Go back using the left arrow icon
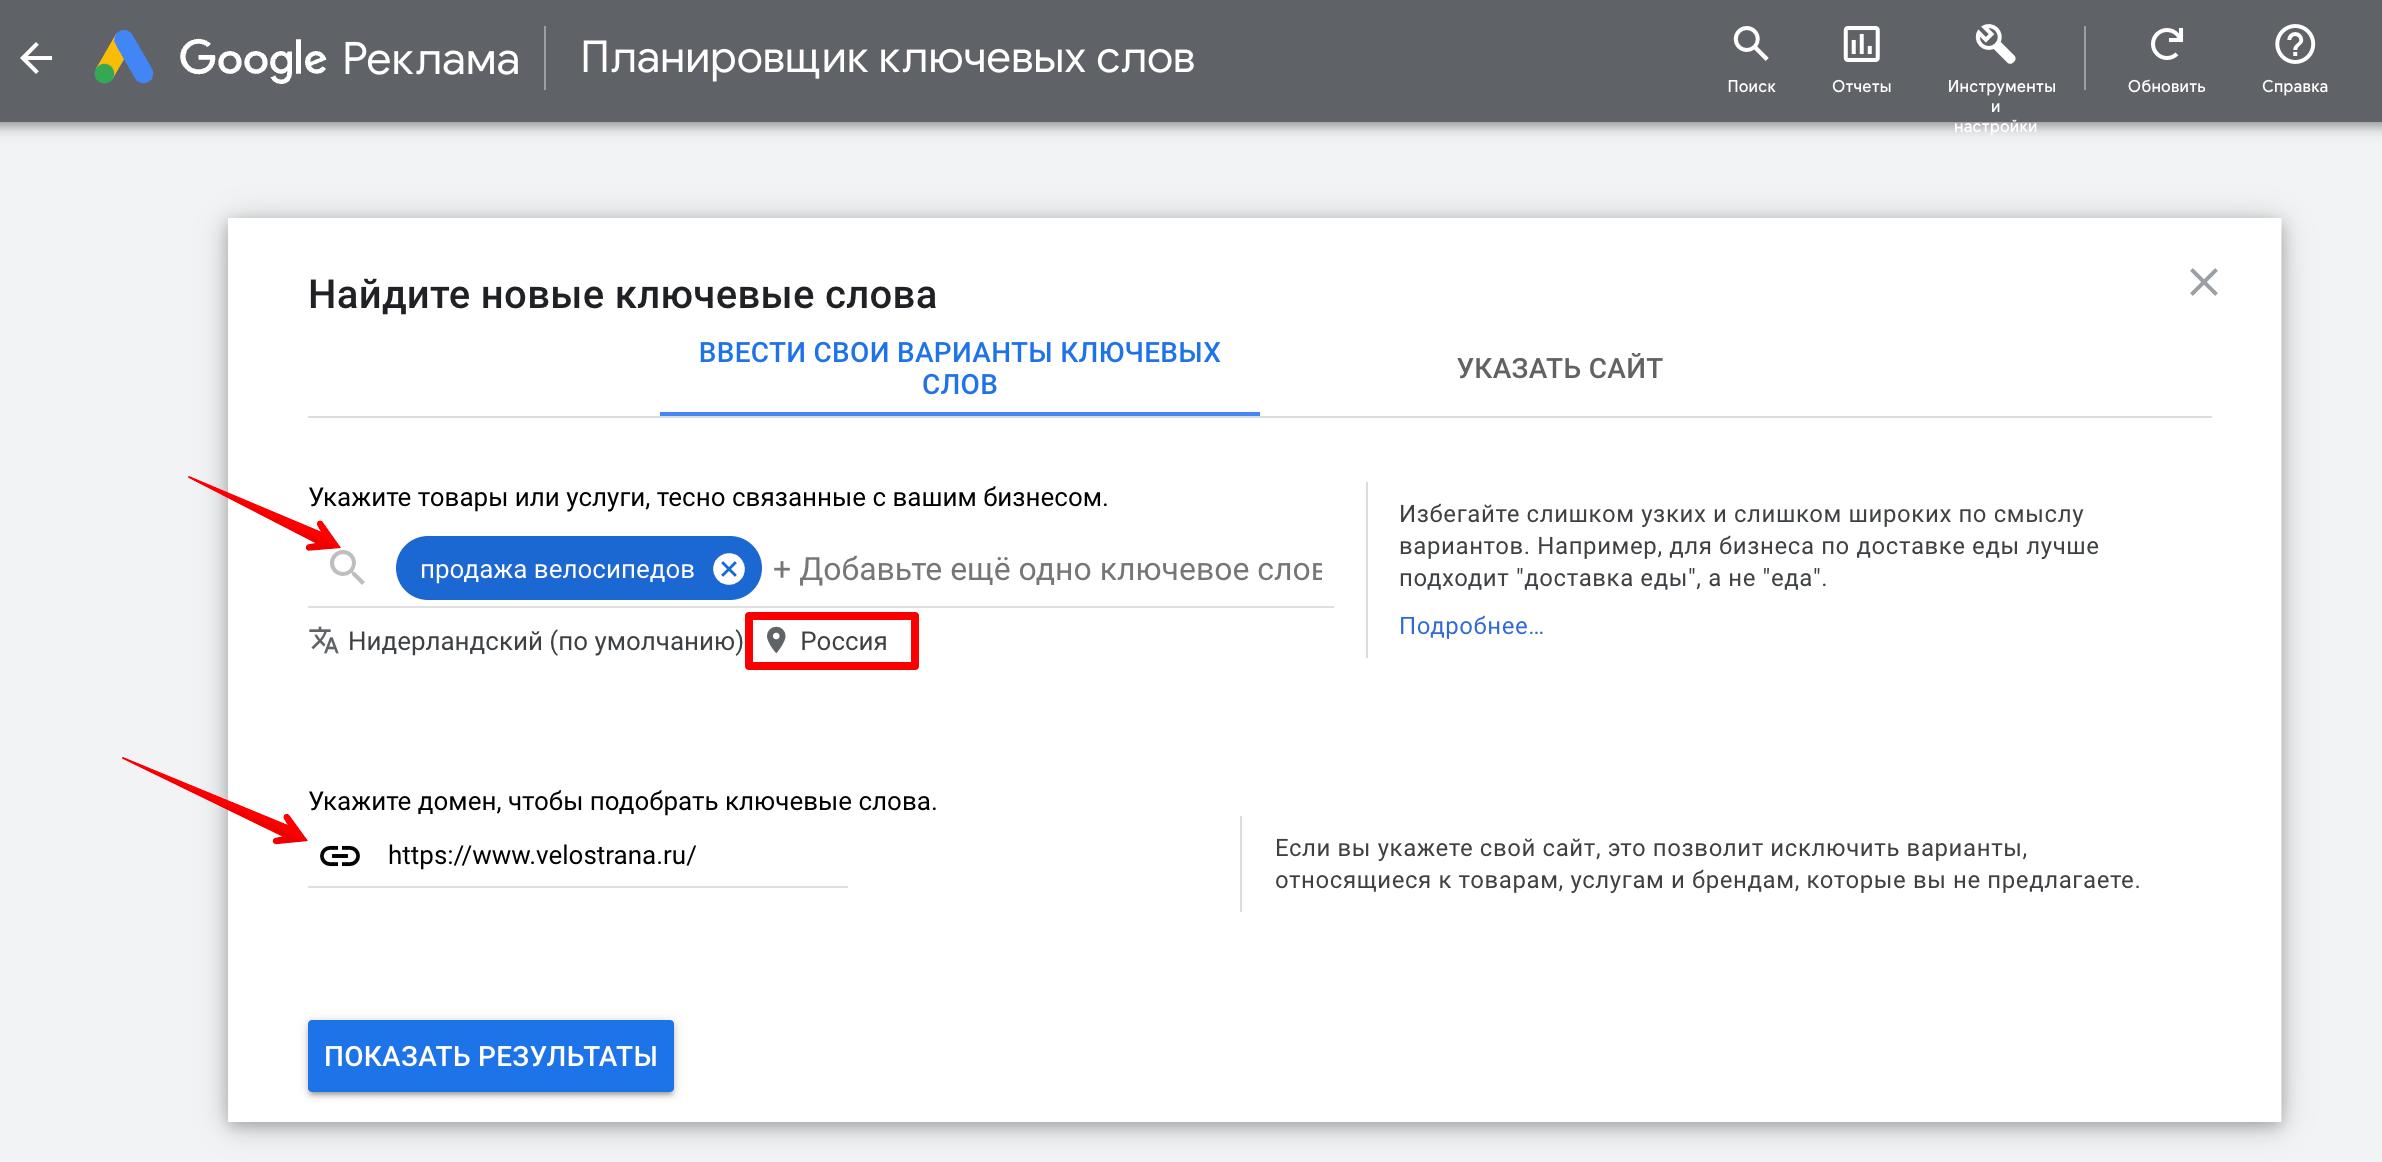The height and width of the screenshot is (1162, 2382). click(37, 58)
